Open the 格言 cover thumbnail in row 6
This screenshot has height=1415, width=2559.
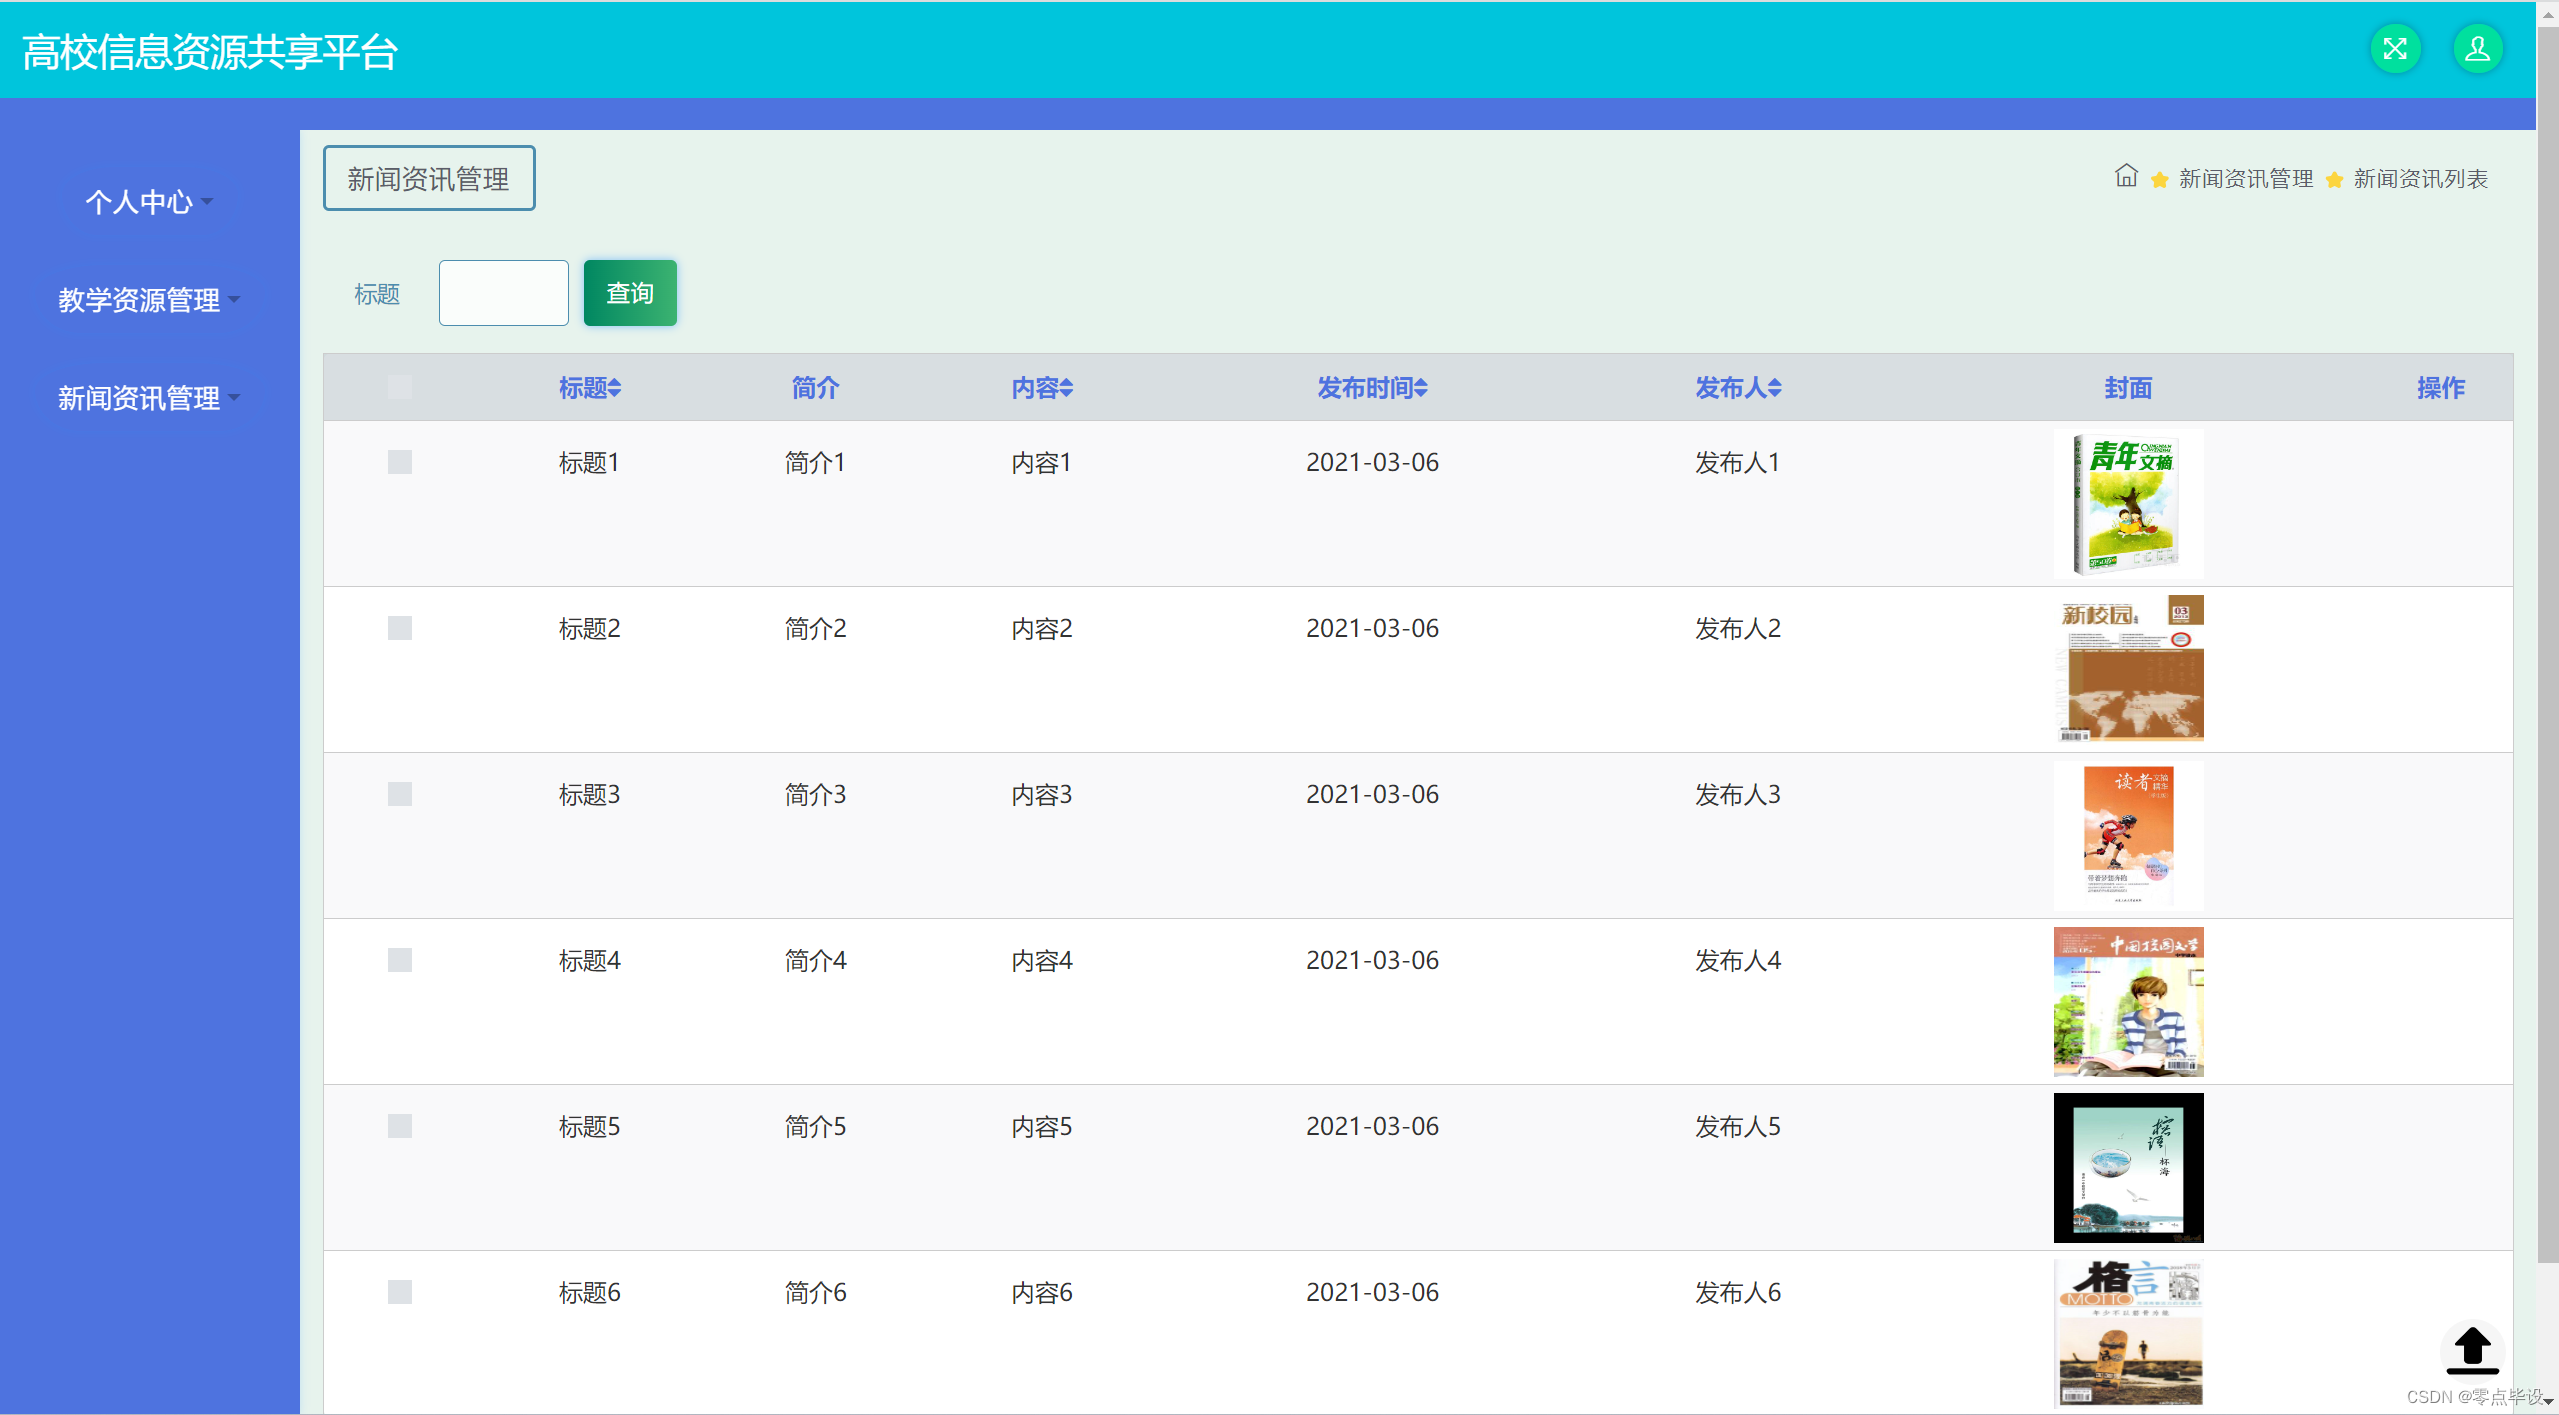(2128, 1333)
